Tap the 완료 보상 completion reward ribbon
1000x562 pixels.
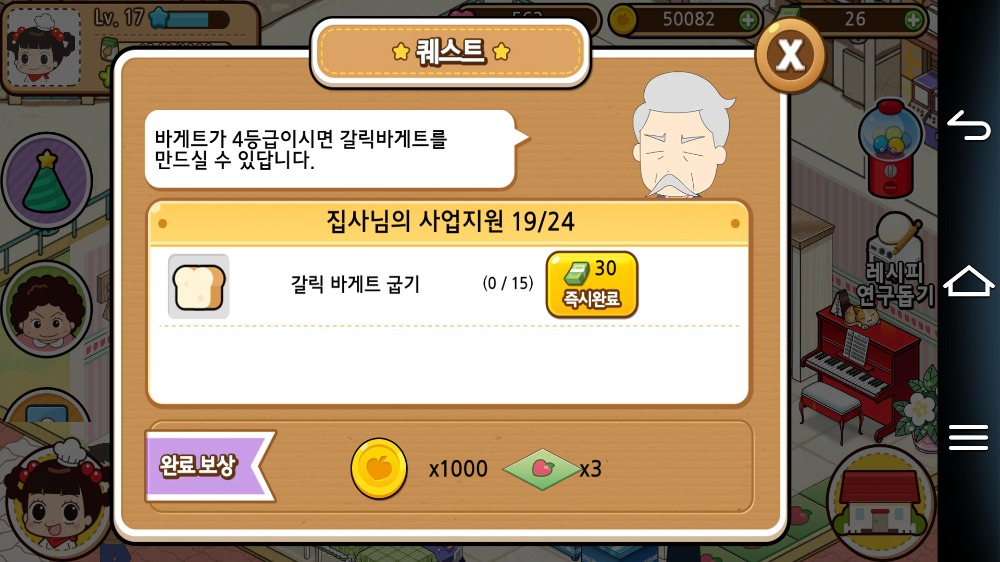[210, 466]
